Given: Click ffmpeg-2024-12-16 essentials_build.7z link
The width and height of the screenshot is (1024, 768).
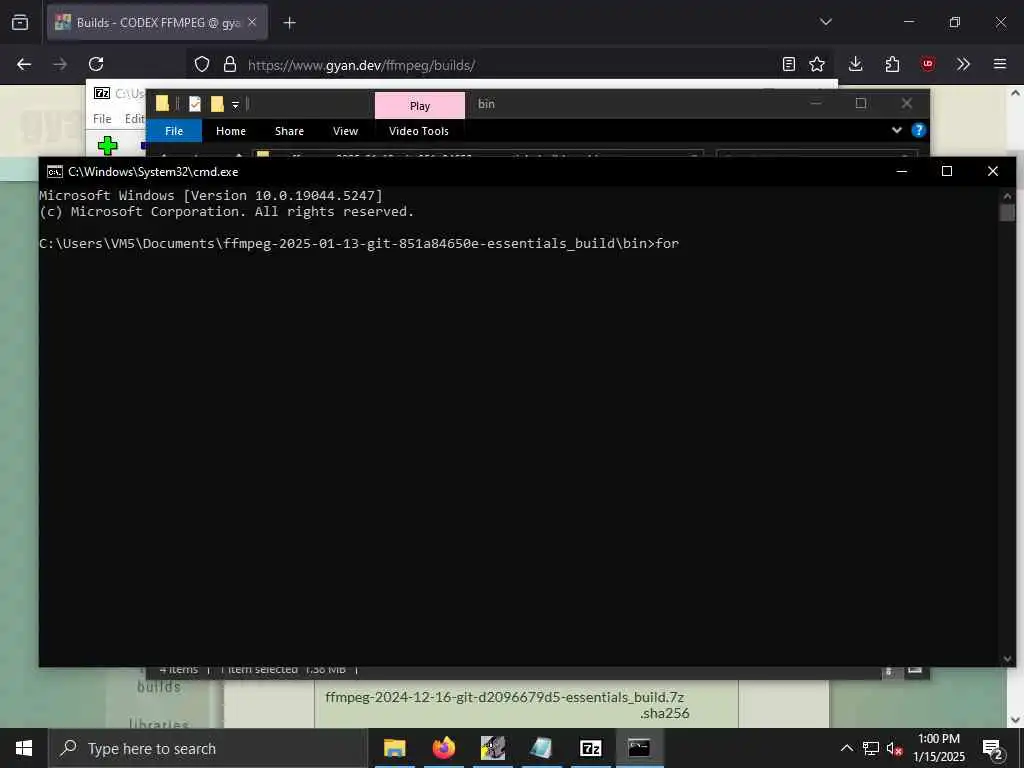Looking at the screenshot, I should 504,697.
